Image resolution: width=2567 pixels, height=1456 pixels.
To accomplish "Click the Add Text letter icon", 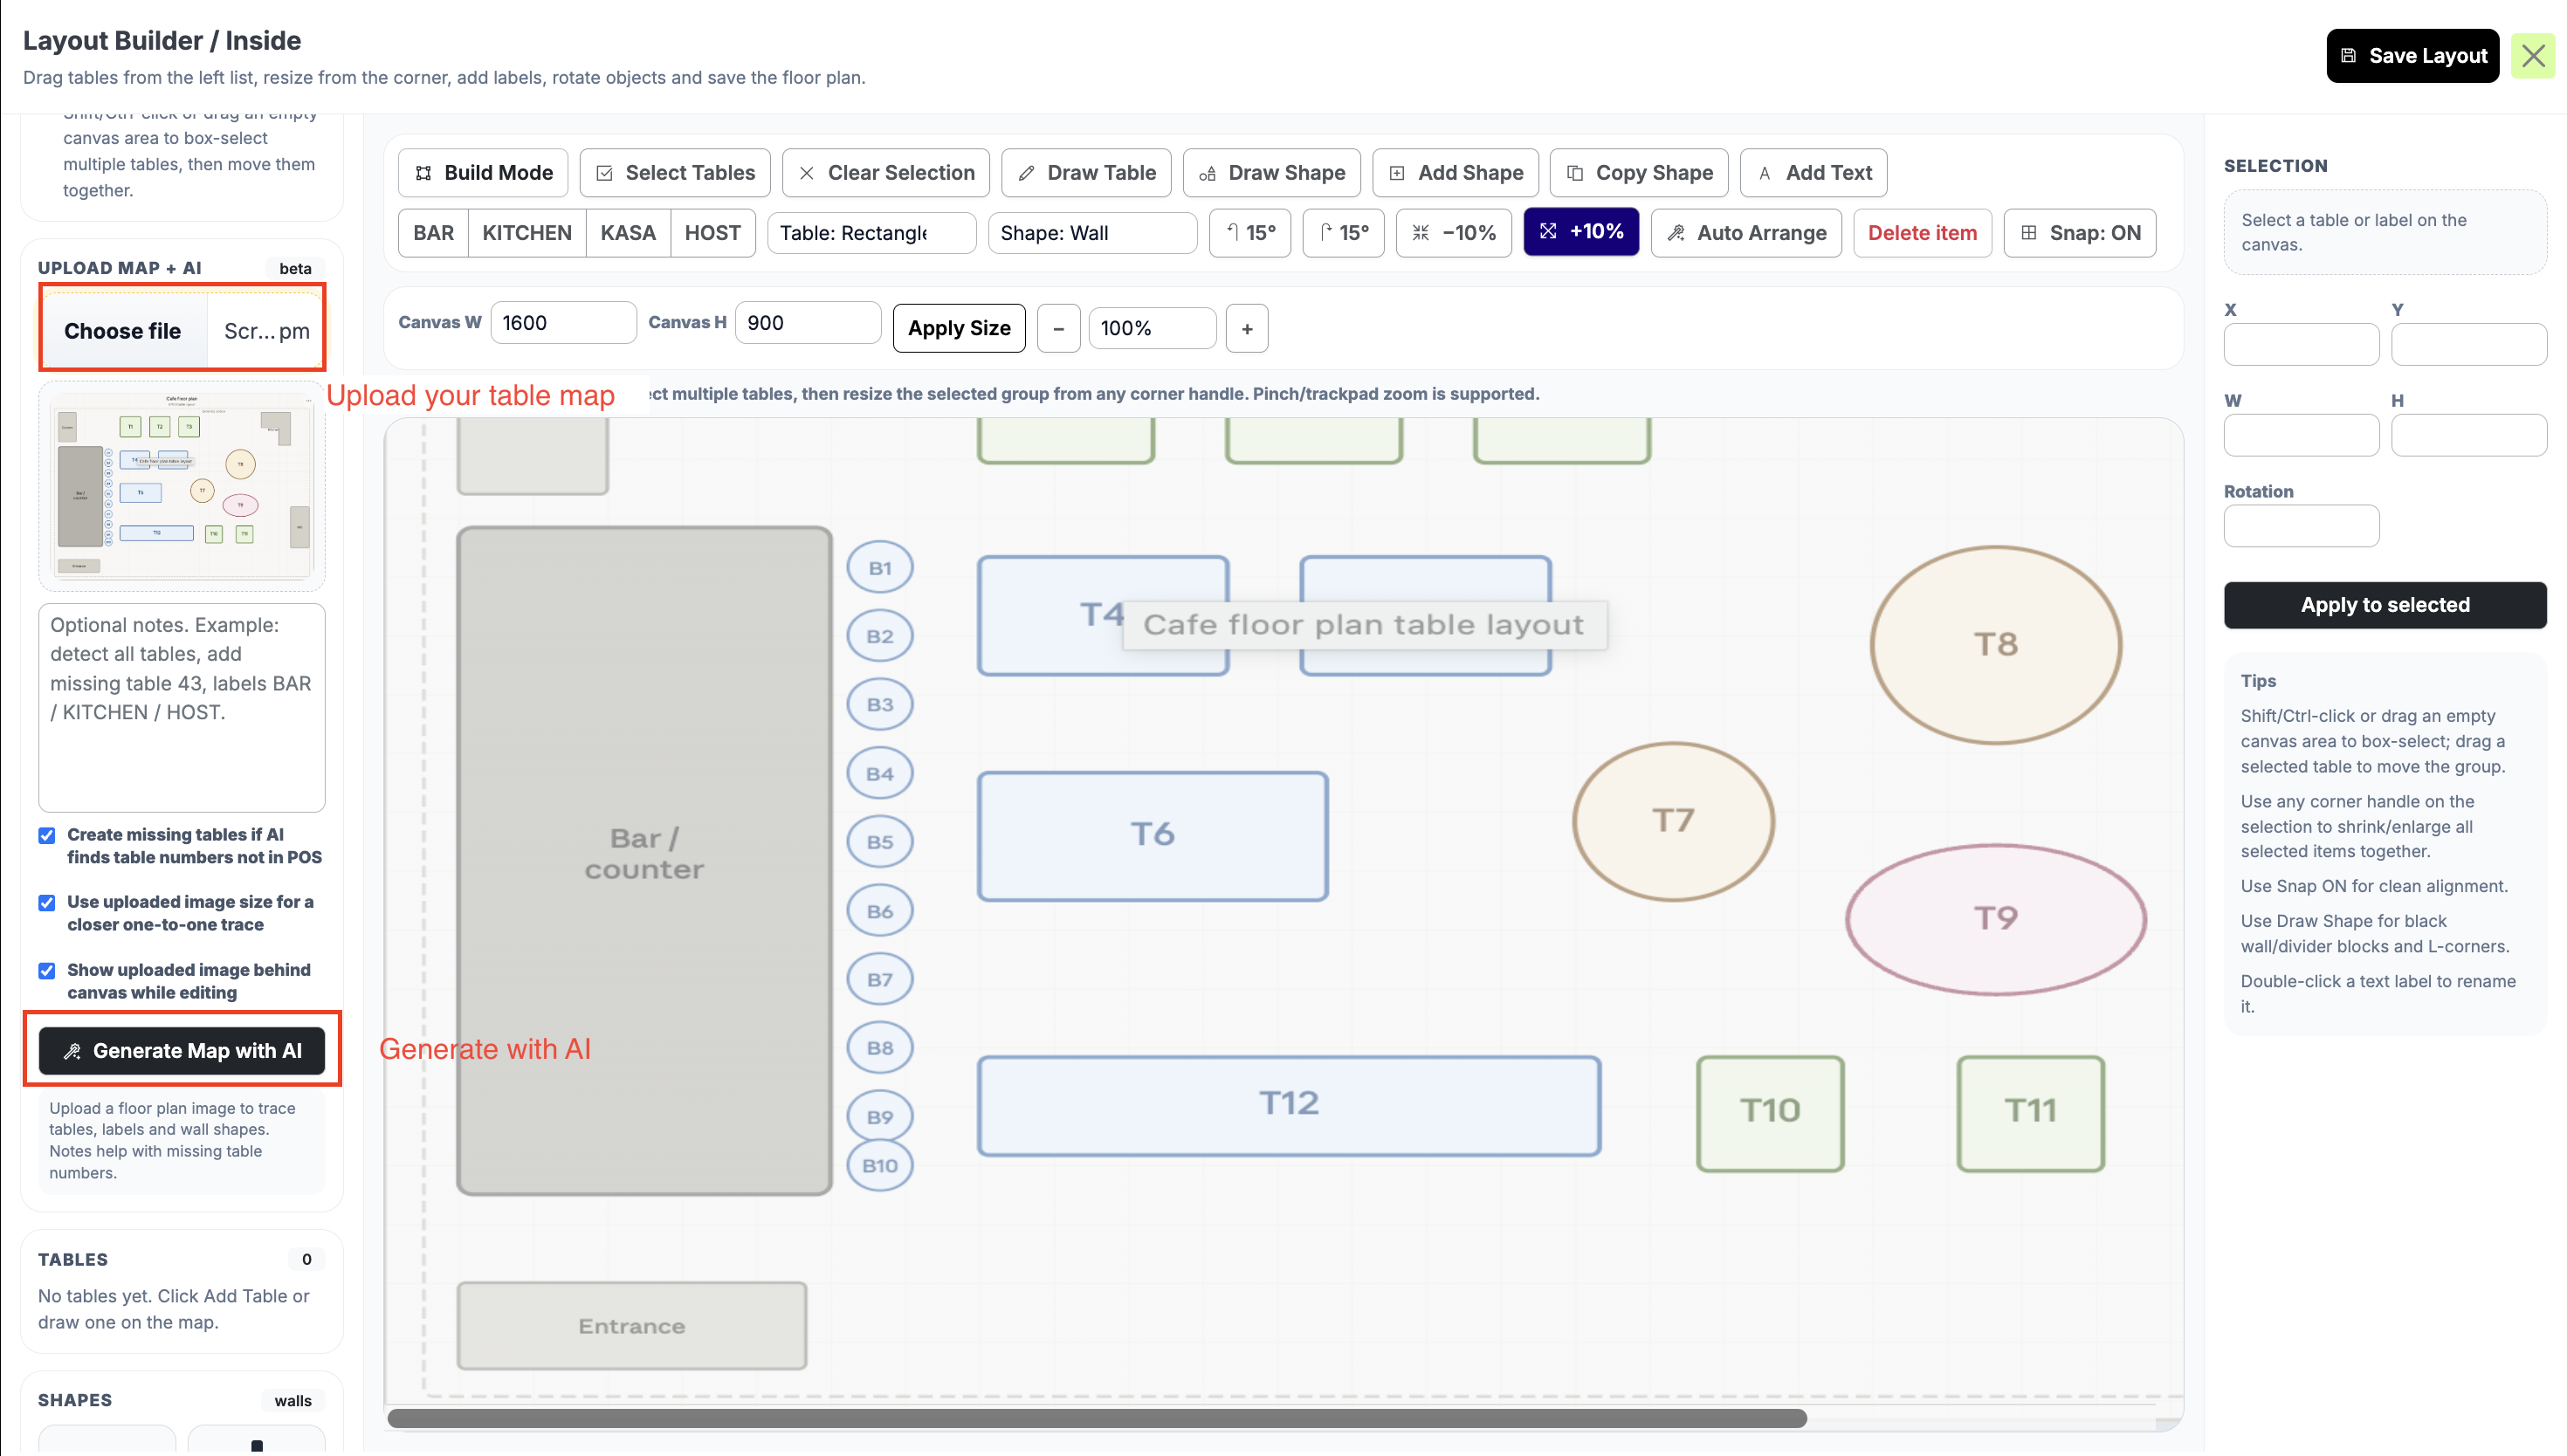I will 1765,173.
